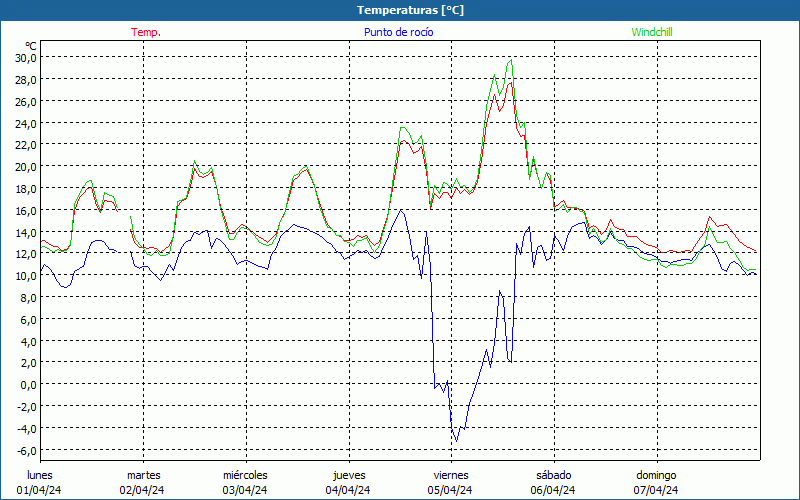800x500 pixels.
Task: Click the 12,0 axis value
Action: [26, 254]
